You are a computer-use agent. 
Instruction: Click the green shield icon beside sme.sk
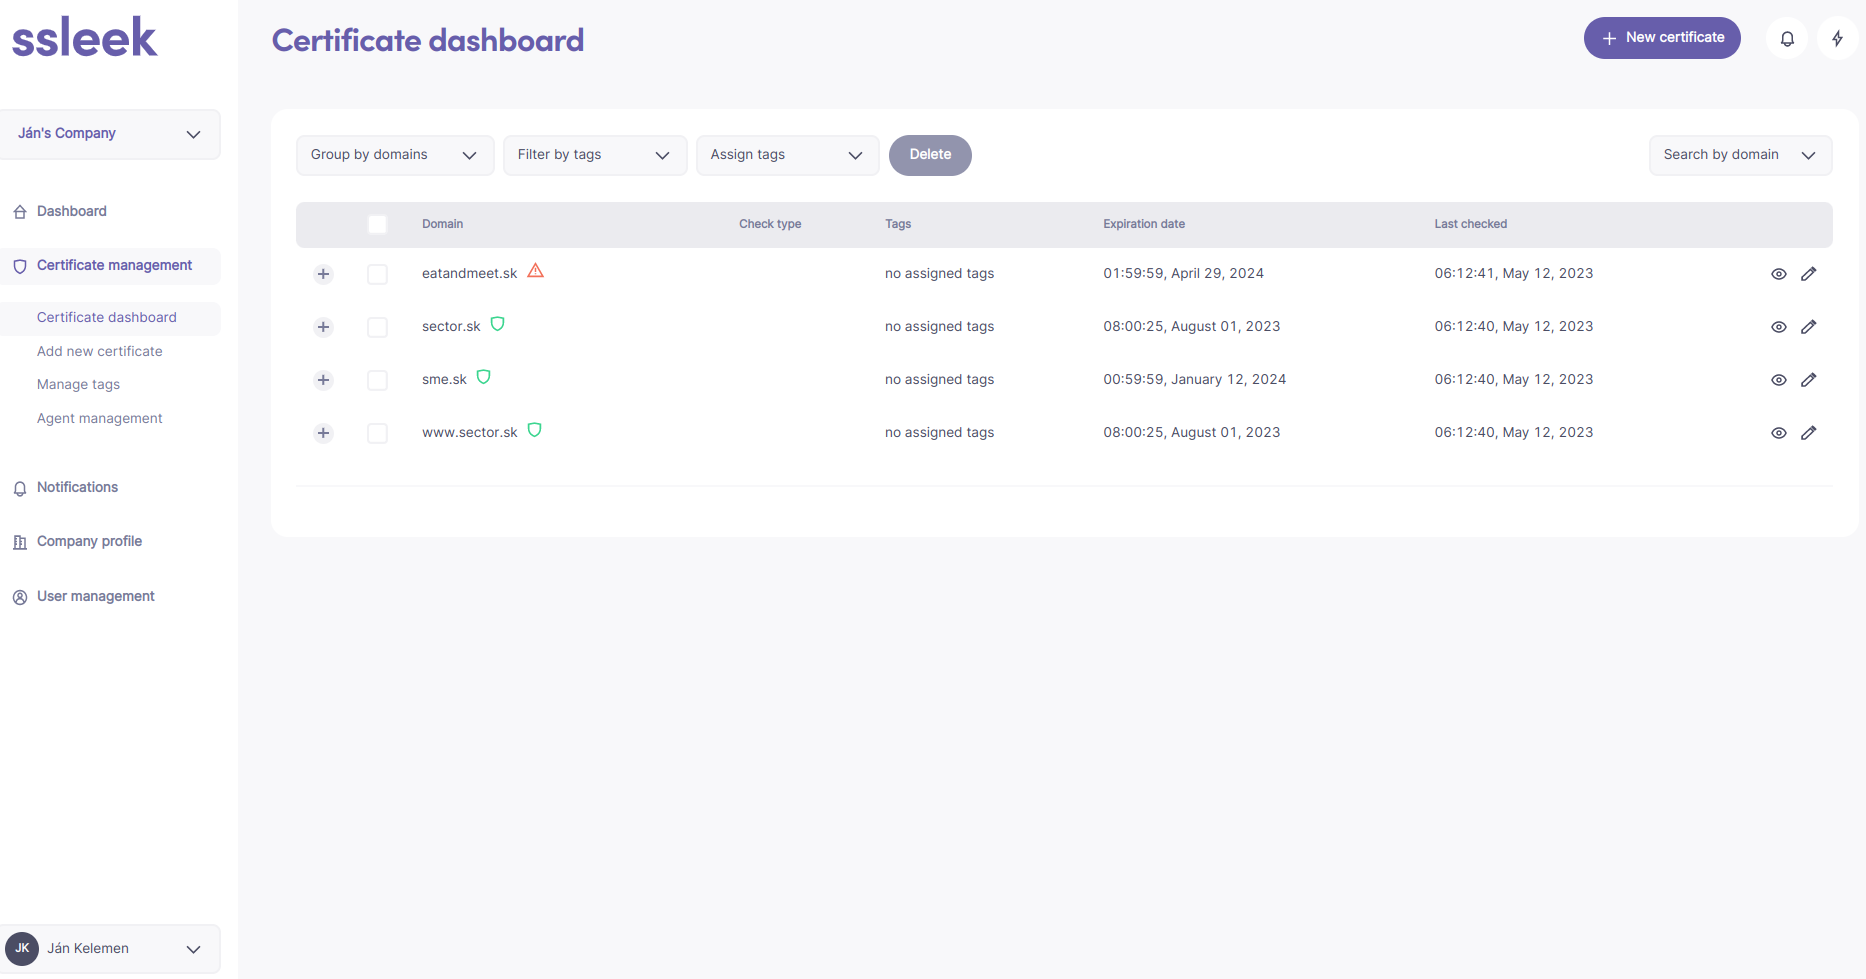484,377
